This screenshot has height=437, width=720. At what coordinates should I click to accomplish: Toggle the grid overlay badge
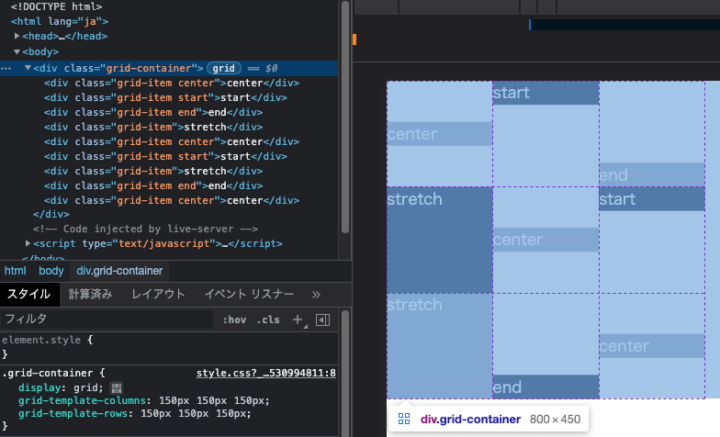pos(224,68)
